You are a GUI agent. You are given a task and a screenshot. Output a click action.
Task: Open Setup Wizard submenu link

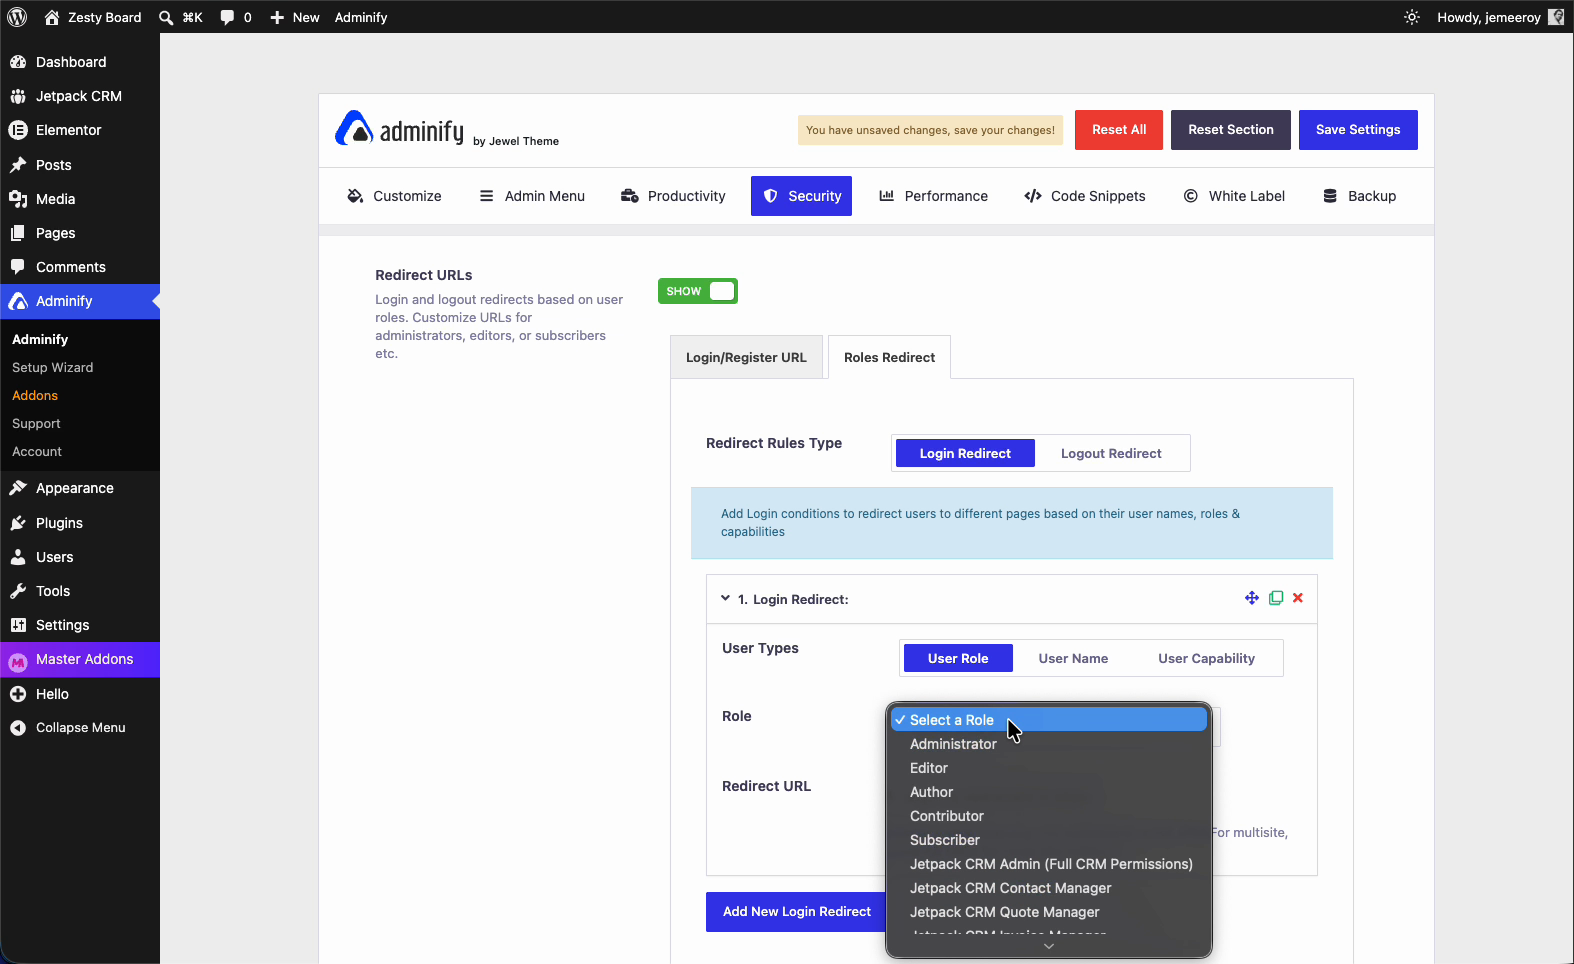pyautogui.click(x=53, y=368)
